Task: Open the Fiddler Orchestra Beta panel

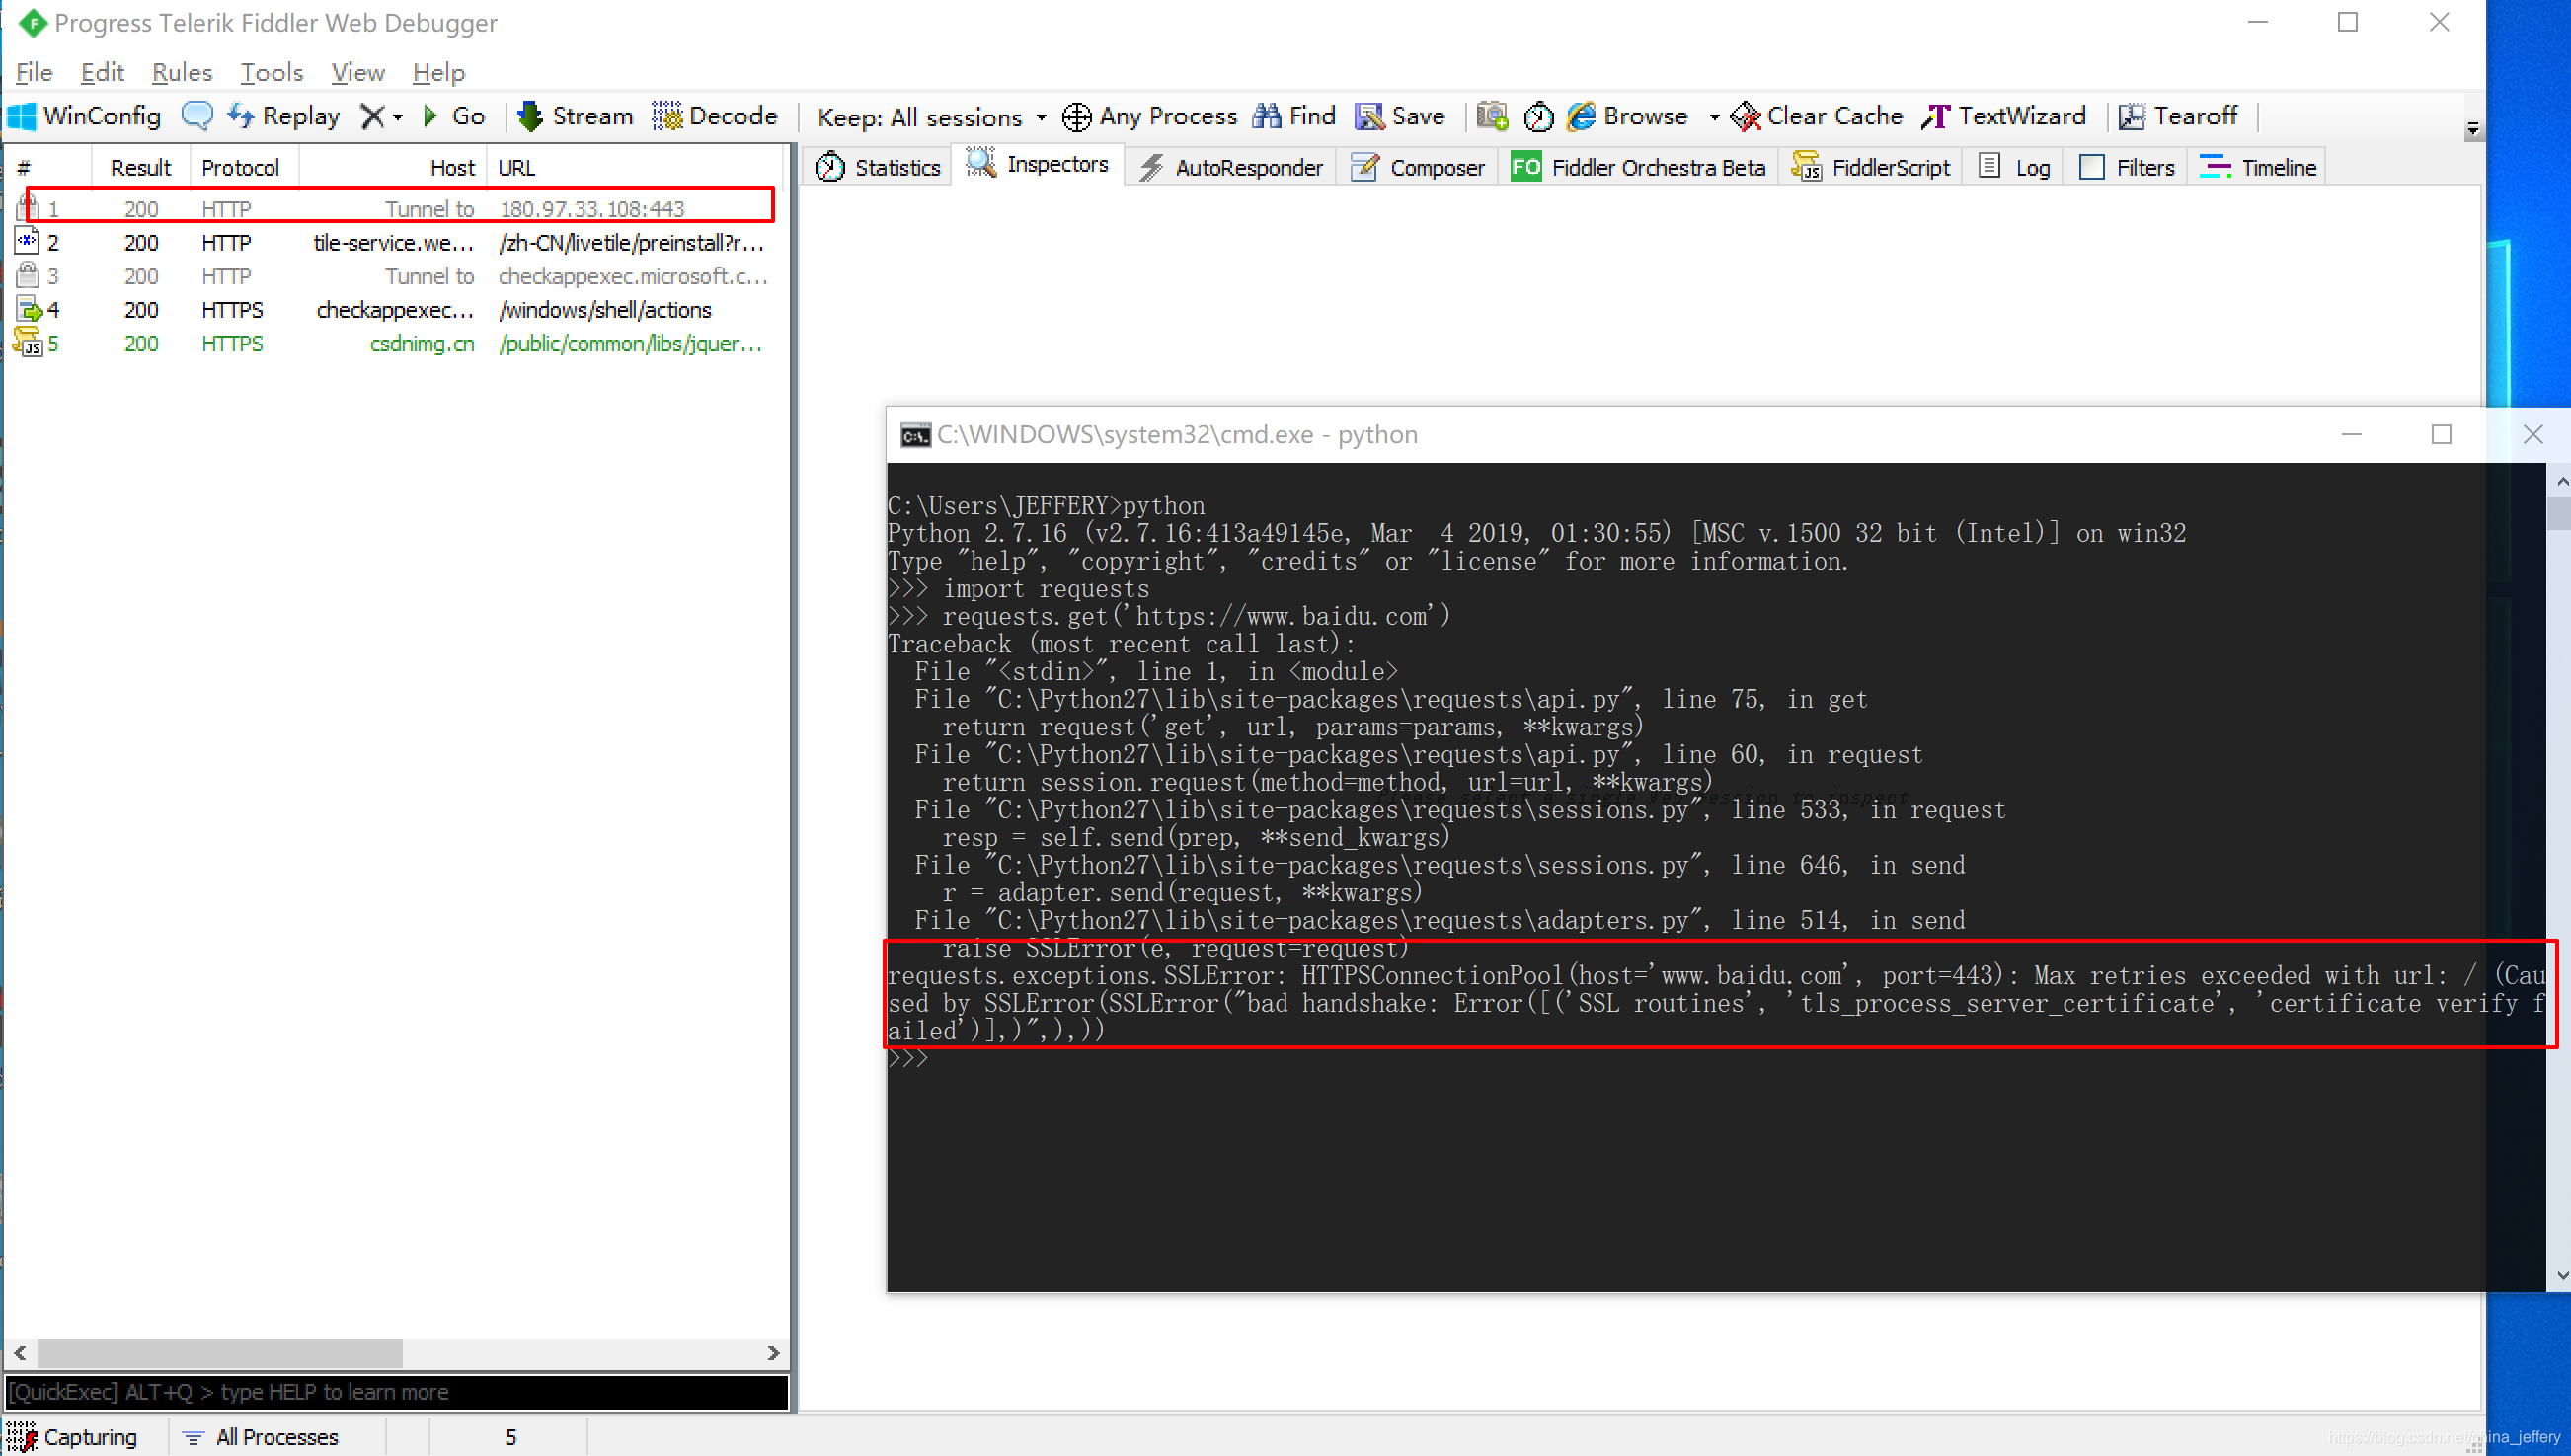Action: [x=1640, y=166]
